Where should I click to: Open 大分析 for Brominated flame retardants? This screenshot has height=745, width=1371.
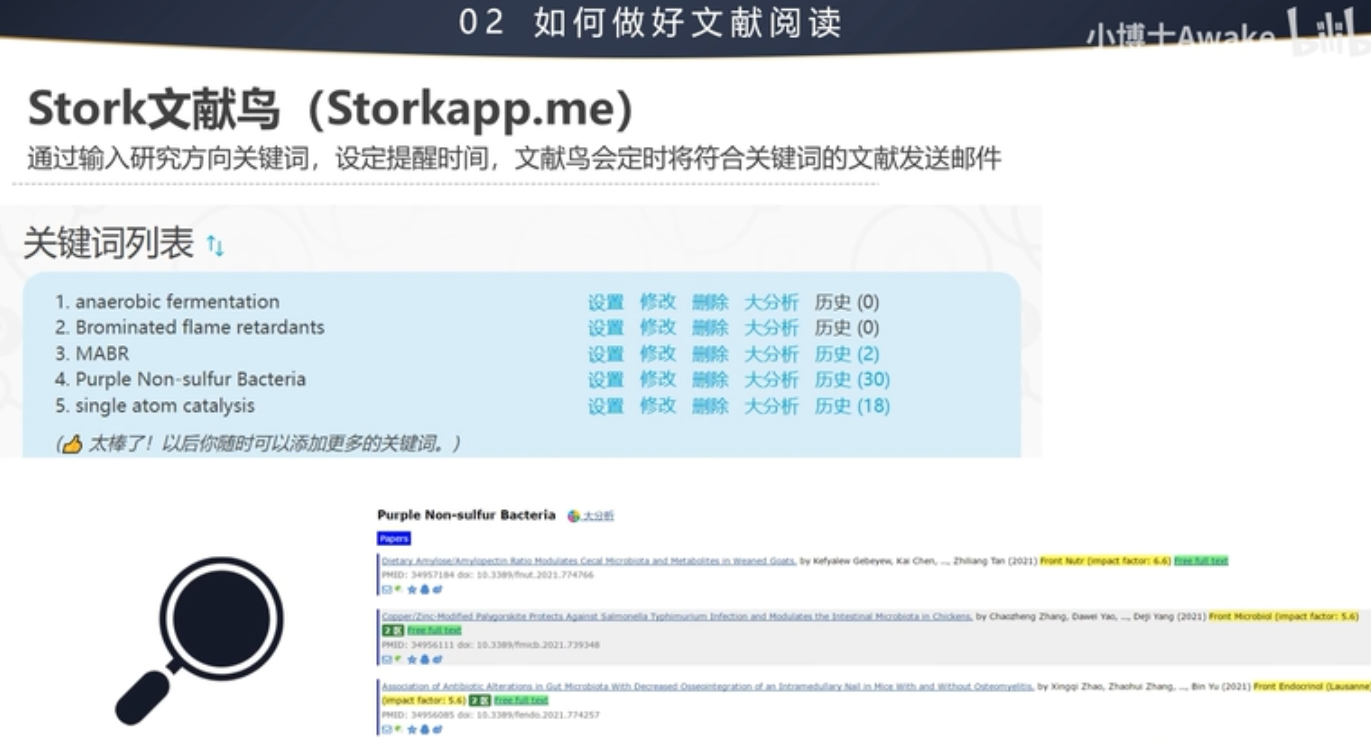(771, 328)
